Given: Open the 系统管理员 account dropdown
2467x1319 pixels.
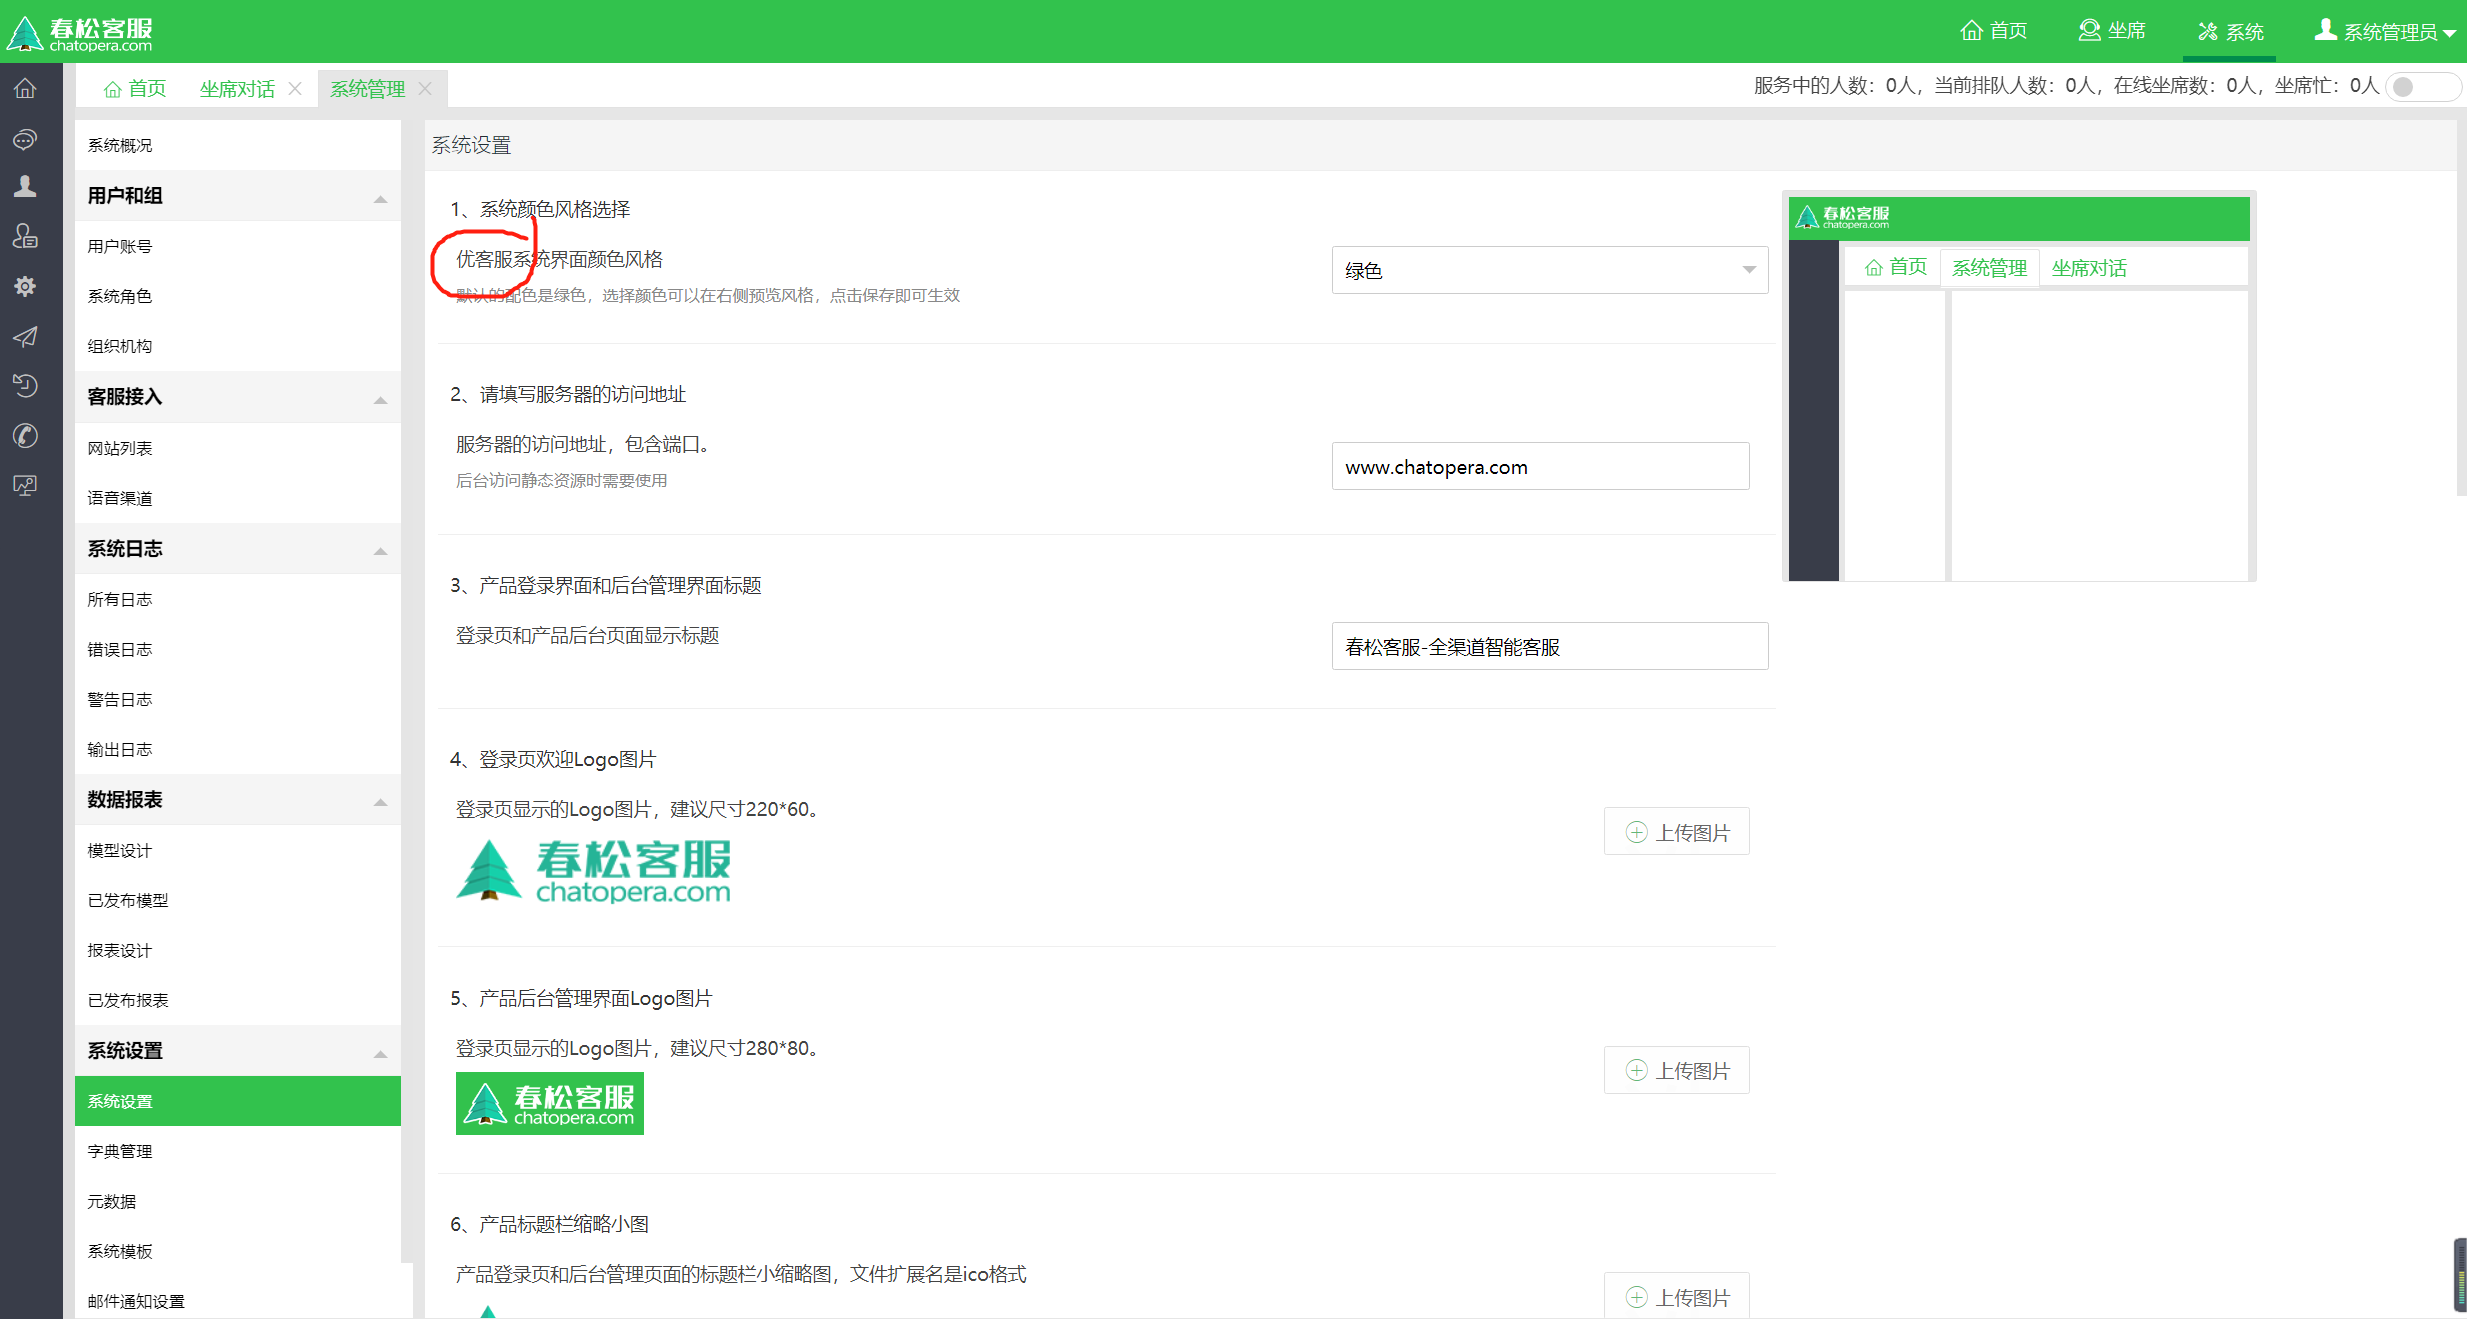Looking at the screenshot, I should pos(2386,31).
